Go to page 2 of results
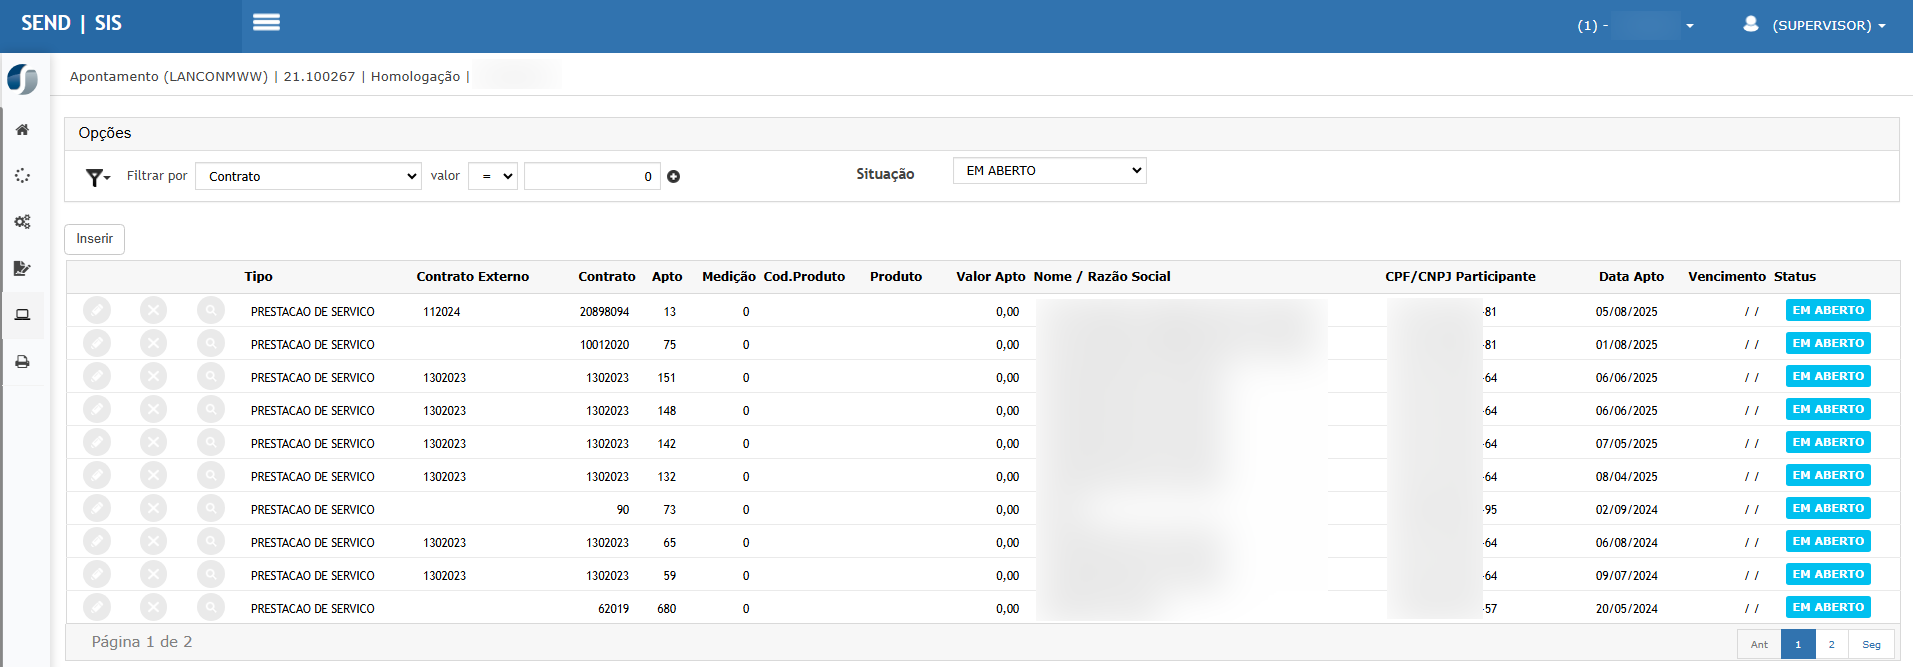 click(1831, 644)
